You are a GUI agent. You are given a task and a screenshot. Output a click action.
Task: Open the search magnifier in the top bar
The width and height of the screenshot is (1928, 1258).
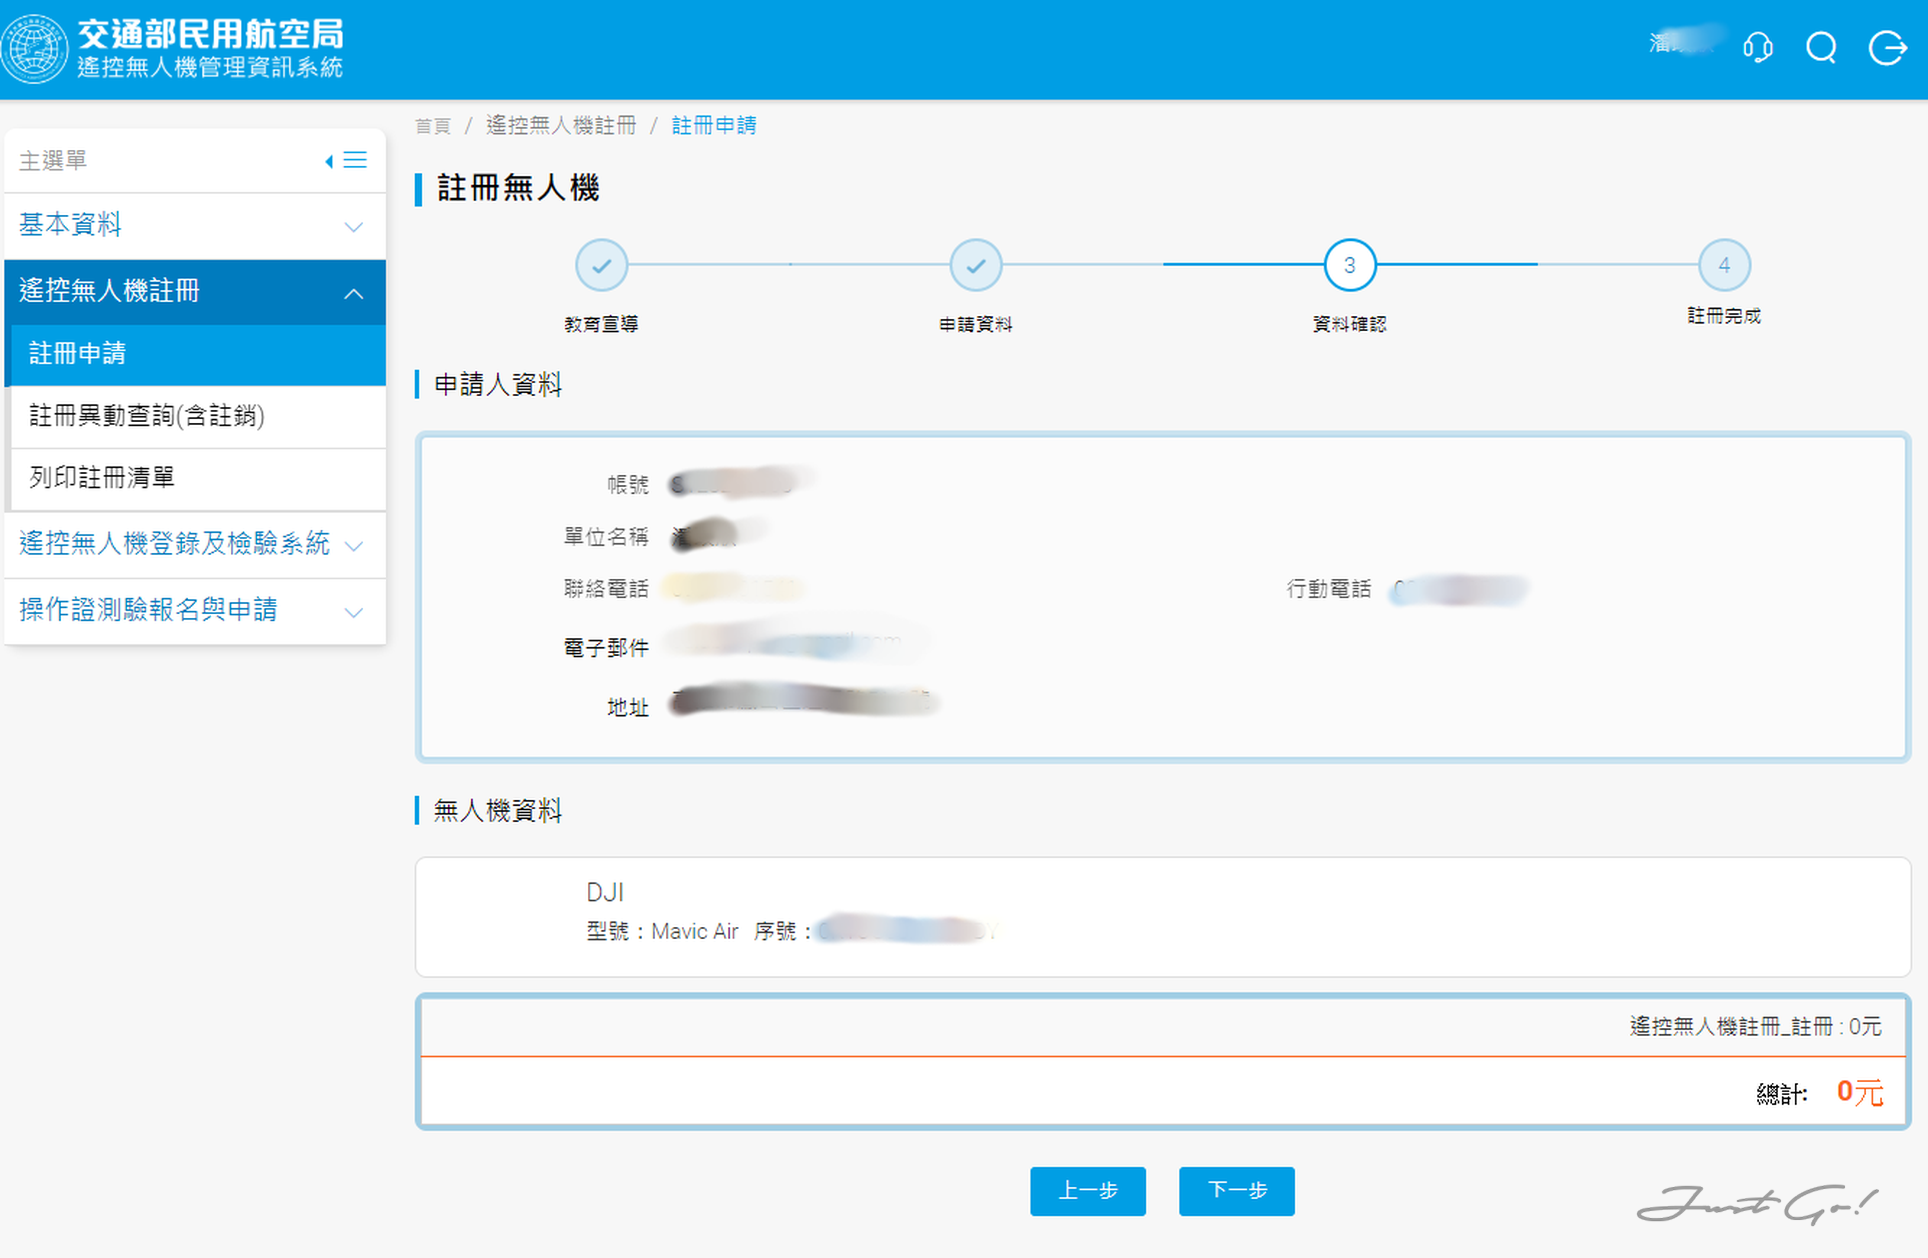tap(1821, 48)
